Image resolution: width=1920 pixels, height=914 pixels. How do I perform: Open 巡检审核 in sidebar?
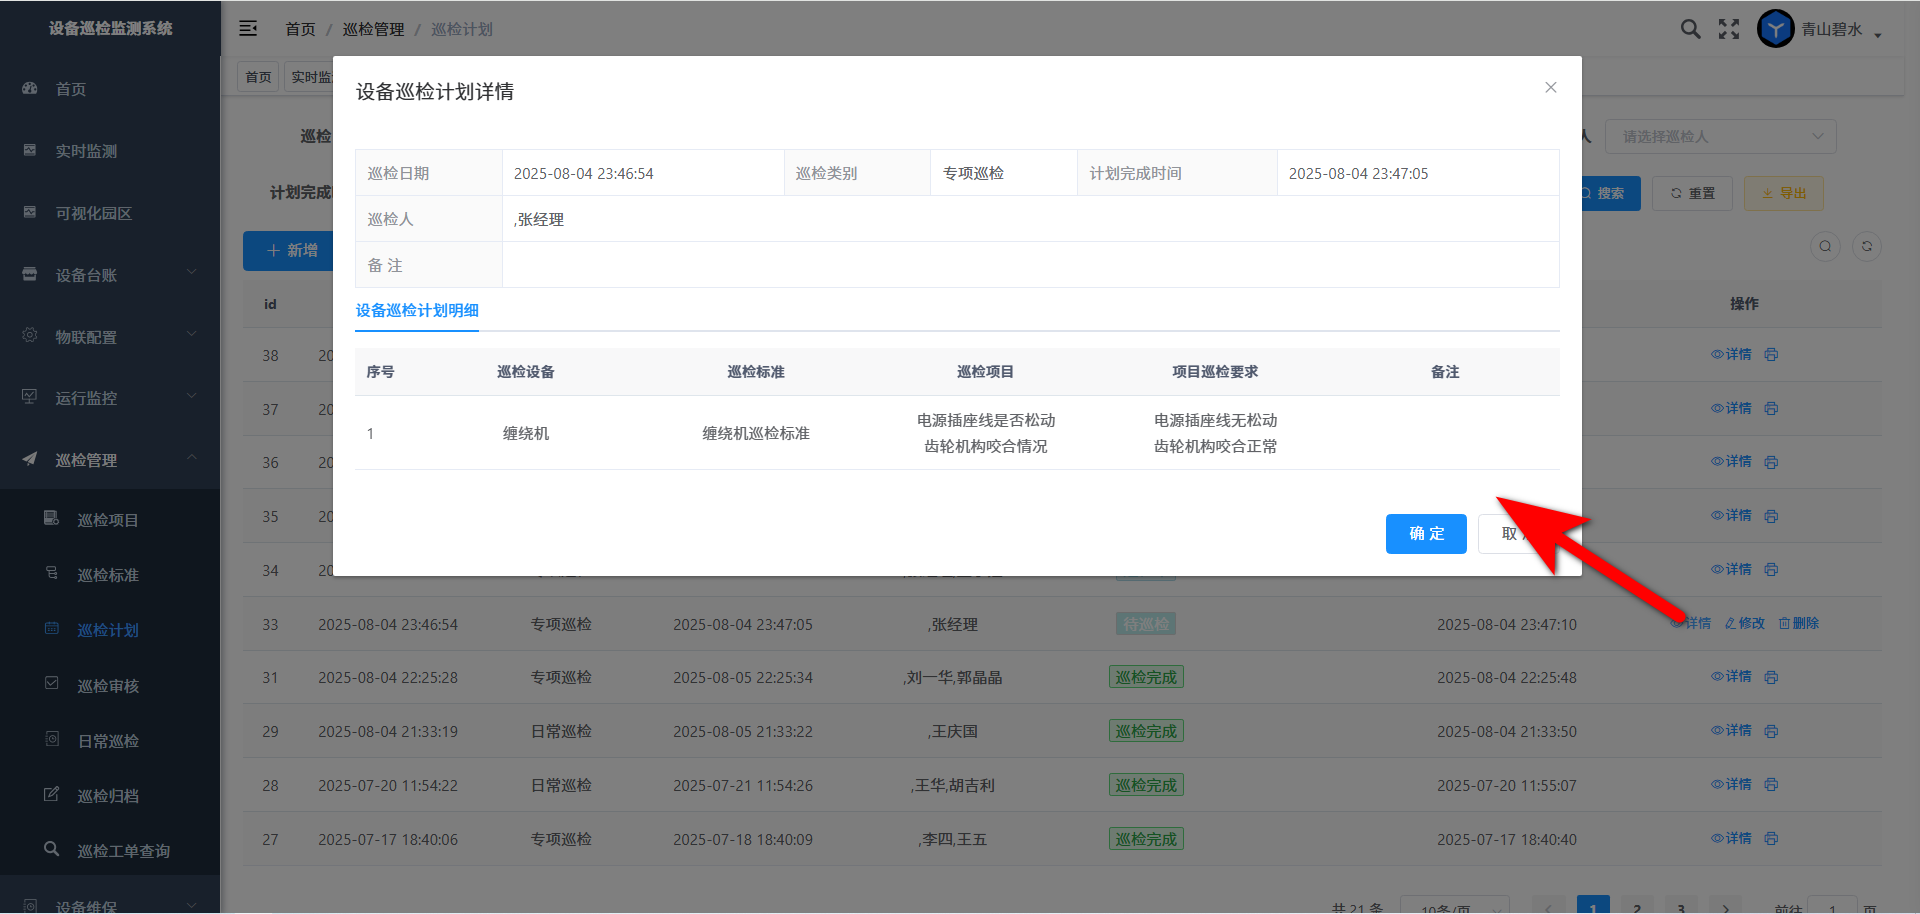coord(108,686)
